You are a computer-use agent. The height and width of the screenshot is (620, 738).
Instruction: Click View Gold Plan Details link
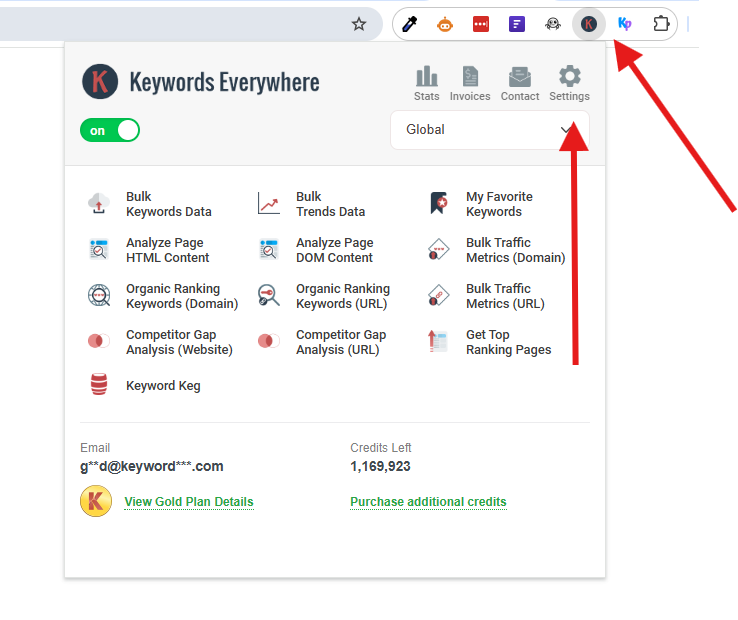189,502
